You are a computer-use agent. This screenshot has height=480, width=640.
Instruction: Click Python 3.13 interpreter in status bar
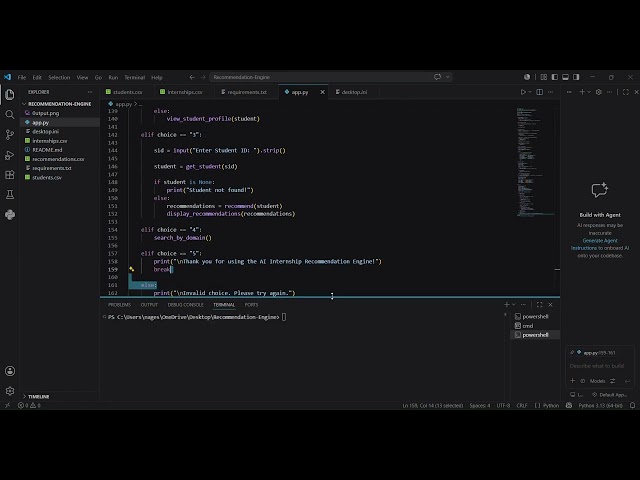pos(600,405)
